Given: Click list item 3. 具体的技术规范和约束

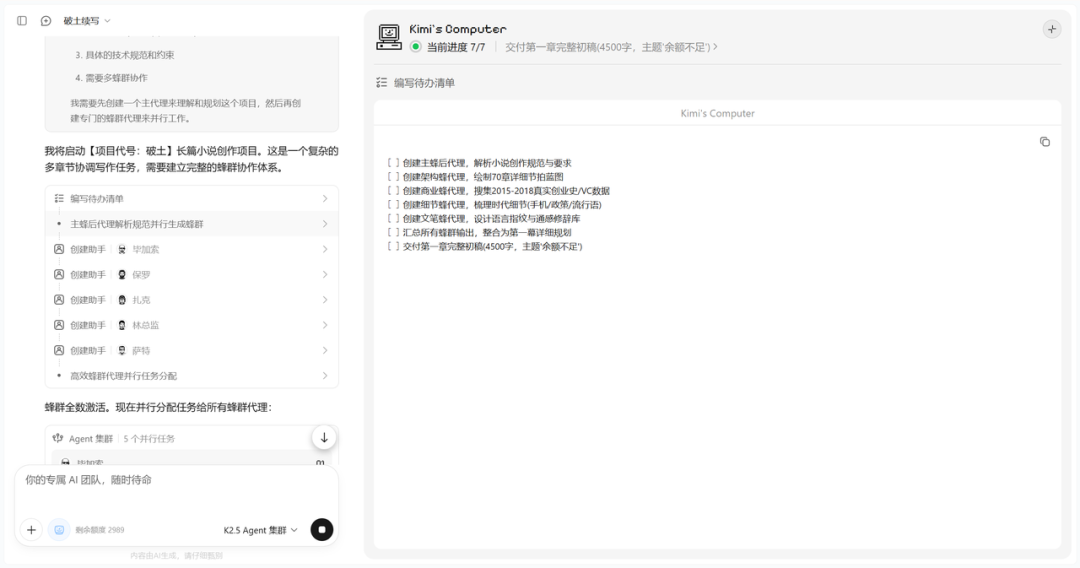Looking at the screenshot, I should (x=125, y=55).
